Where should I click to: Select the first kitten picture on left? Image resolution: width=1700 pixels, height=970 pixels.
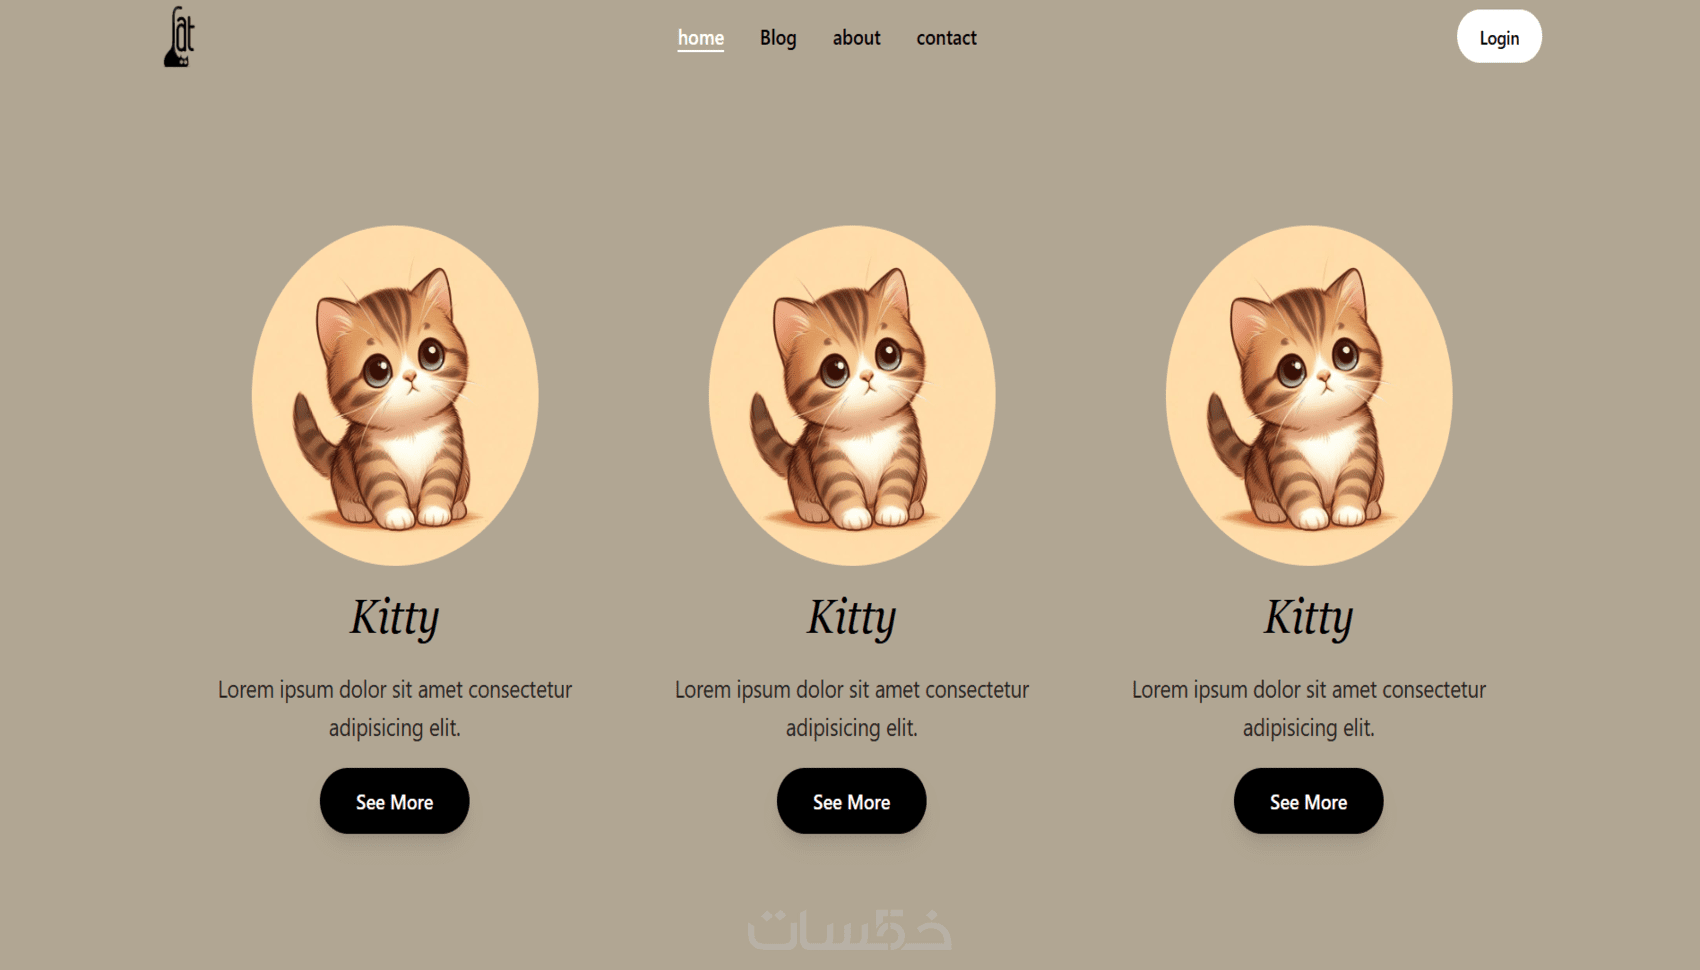coord(395,395)
